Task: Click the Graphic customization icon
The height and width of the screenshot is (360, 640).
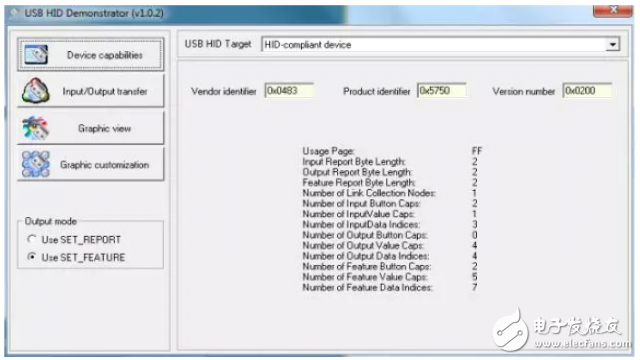Action: point(36,164)
